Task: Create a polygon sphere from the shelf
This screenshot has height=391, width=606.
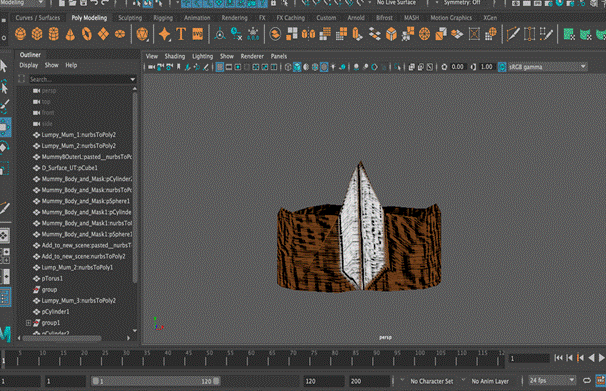Action: click(20, 34)
